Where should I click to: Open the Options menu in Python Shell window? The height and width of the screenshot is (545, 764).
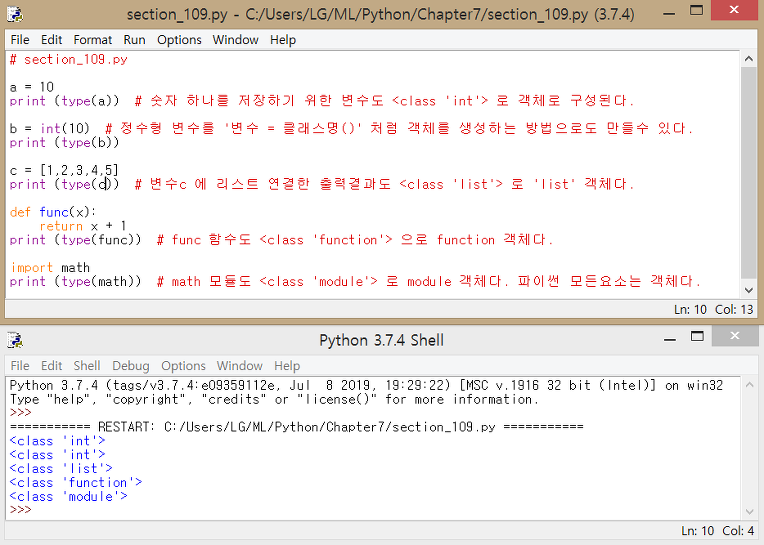tap(183, 366)
